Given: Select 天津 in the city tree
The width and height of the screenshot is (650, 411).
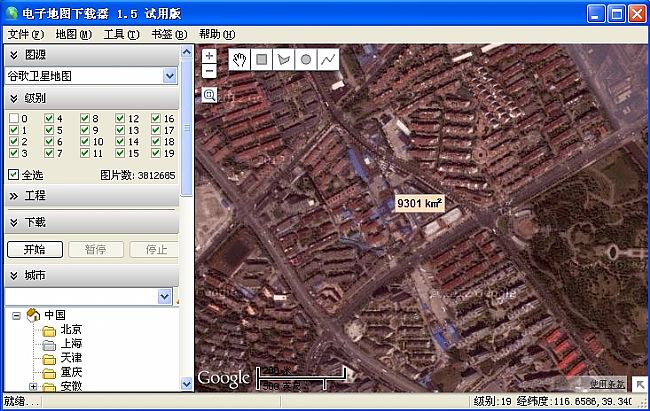Looking at the screenshot, I should [x=71, y=358].
